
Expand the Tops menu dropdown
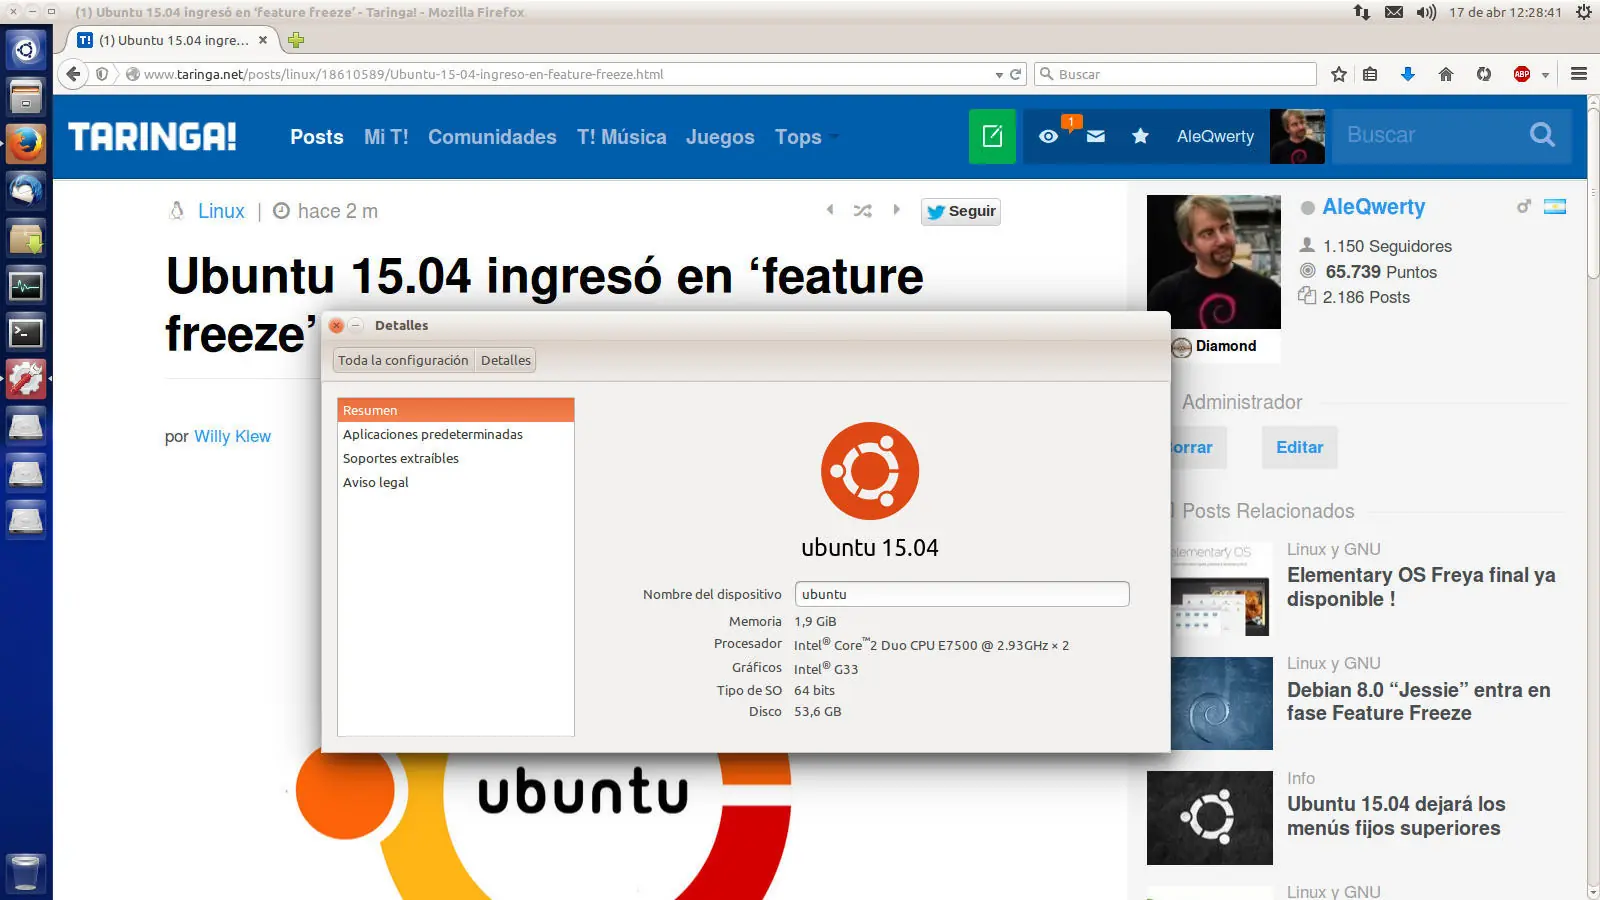834,137
